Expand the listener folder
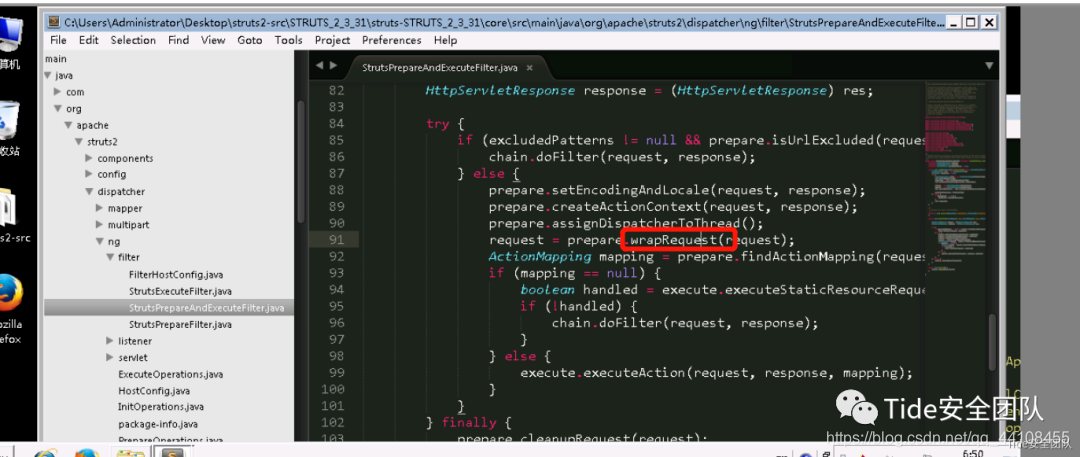Viewport: 1080px width, 457px height. pyautogui.click(x=110, y=341)
